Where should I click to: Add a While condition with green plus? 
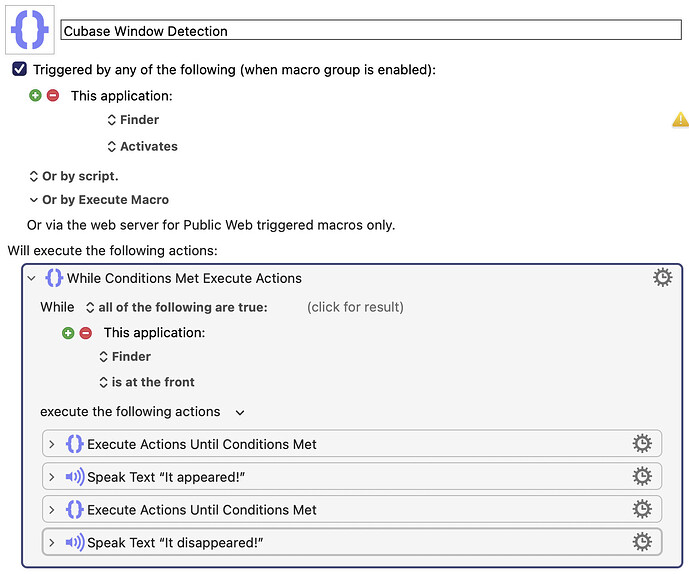click(x=68, y=333)
